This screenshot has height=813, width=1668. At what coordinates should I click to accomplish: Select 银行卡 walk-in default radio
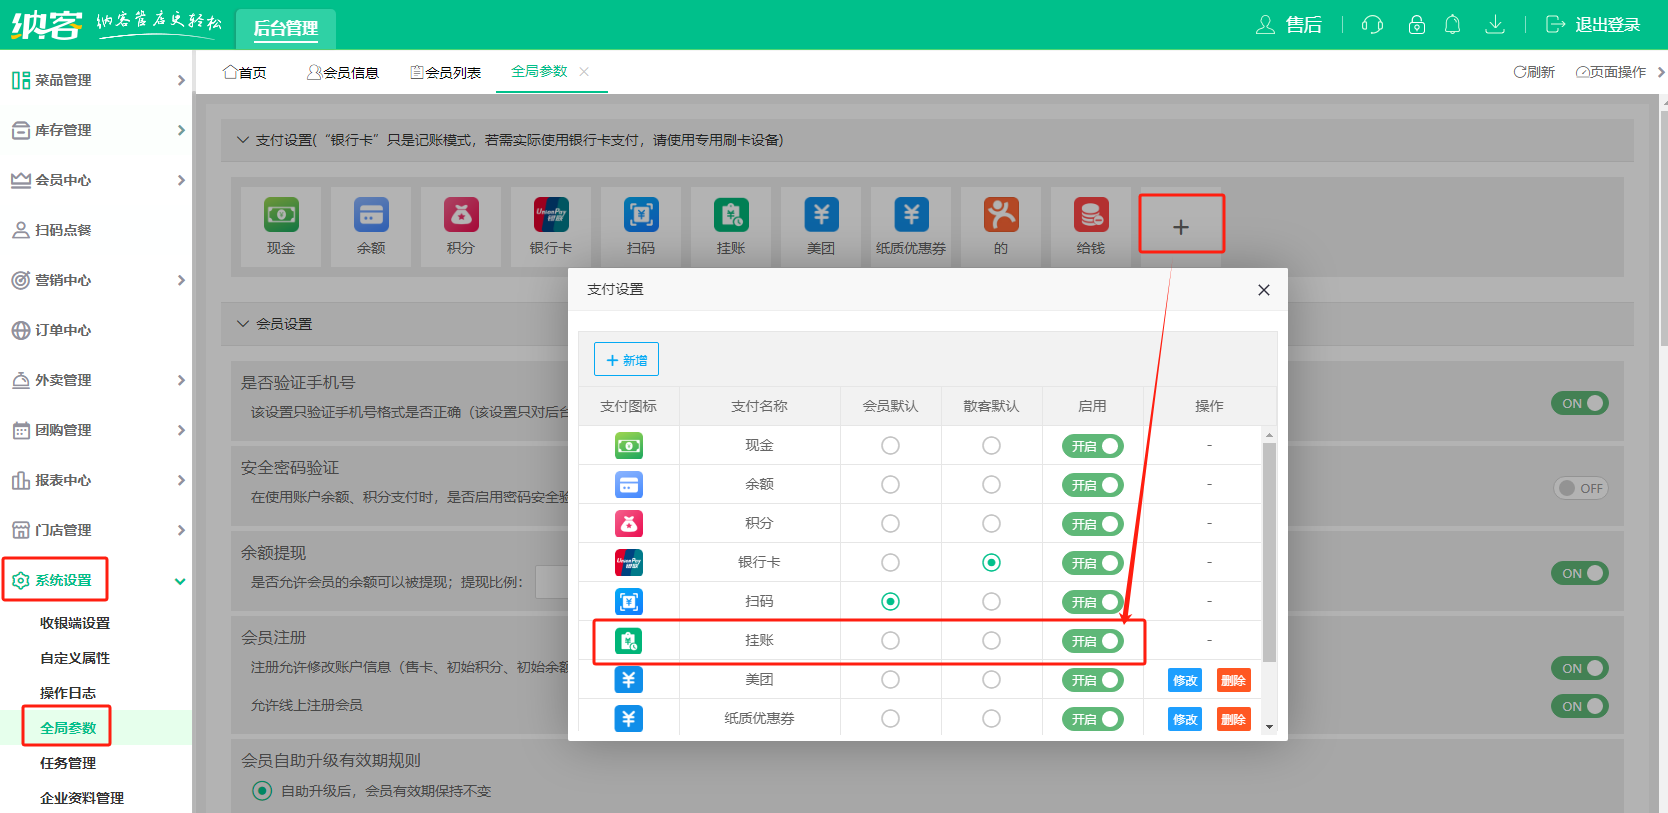[x=991, y=563]
